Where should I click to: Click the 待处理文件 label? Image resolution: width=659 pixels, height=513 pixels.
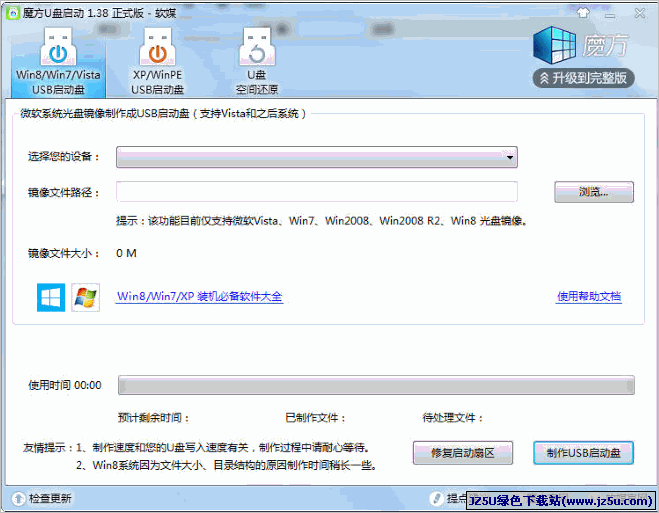[453, 418]
